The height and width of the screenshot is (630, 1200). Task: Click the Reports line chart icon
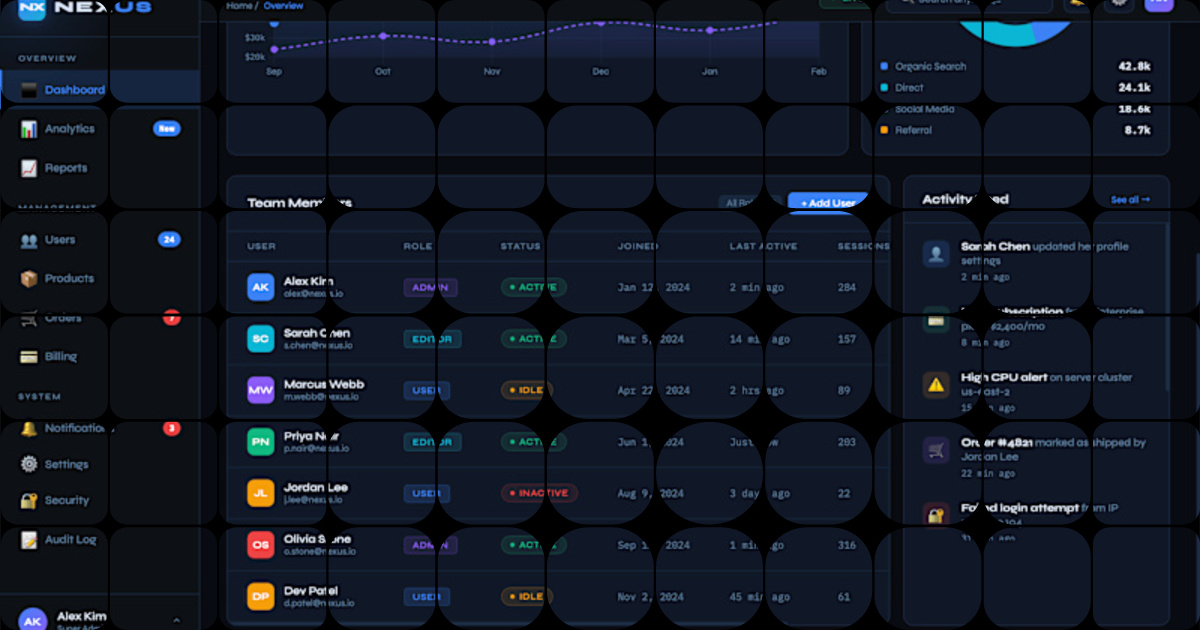tap(29, 168)
